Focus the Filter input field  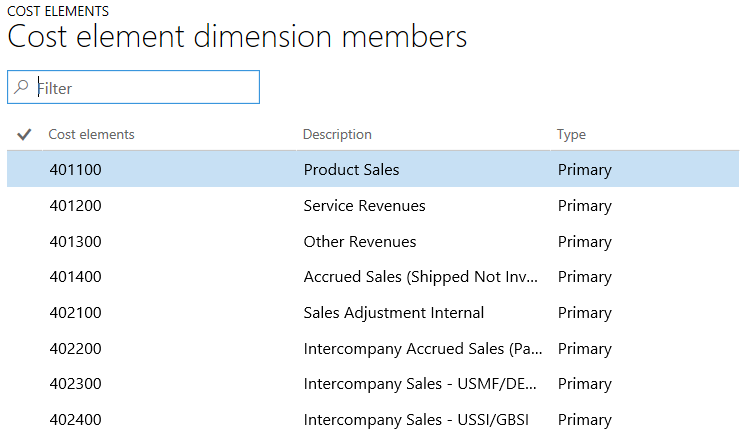tap(133, 87)
